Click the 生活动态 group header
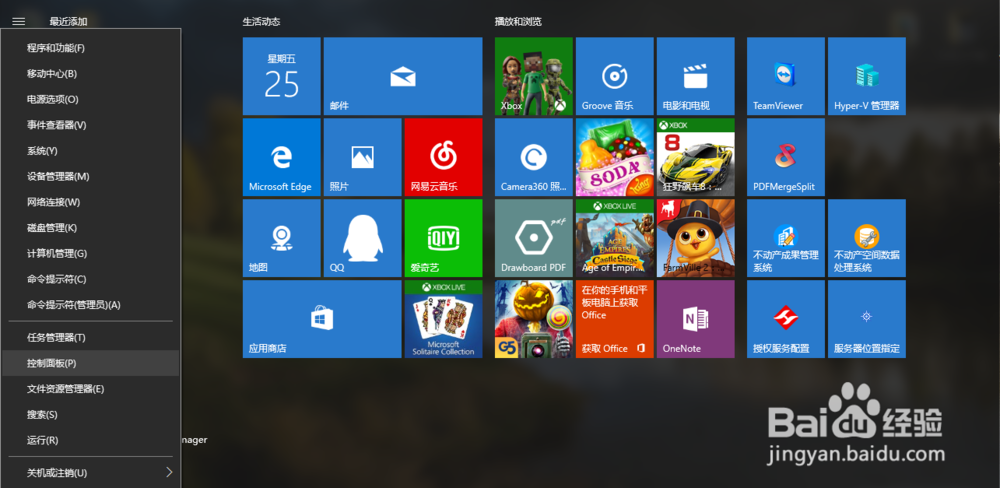Image resolution: width=1000 pixels, height=488 pixels. coord(261,22)
